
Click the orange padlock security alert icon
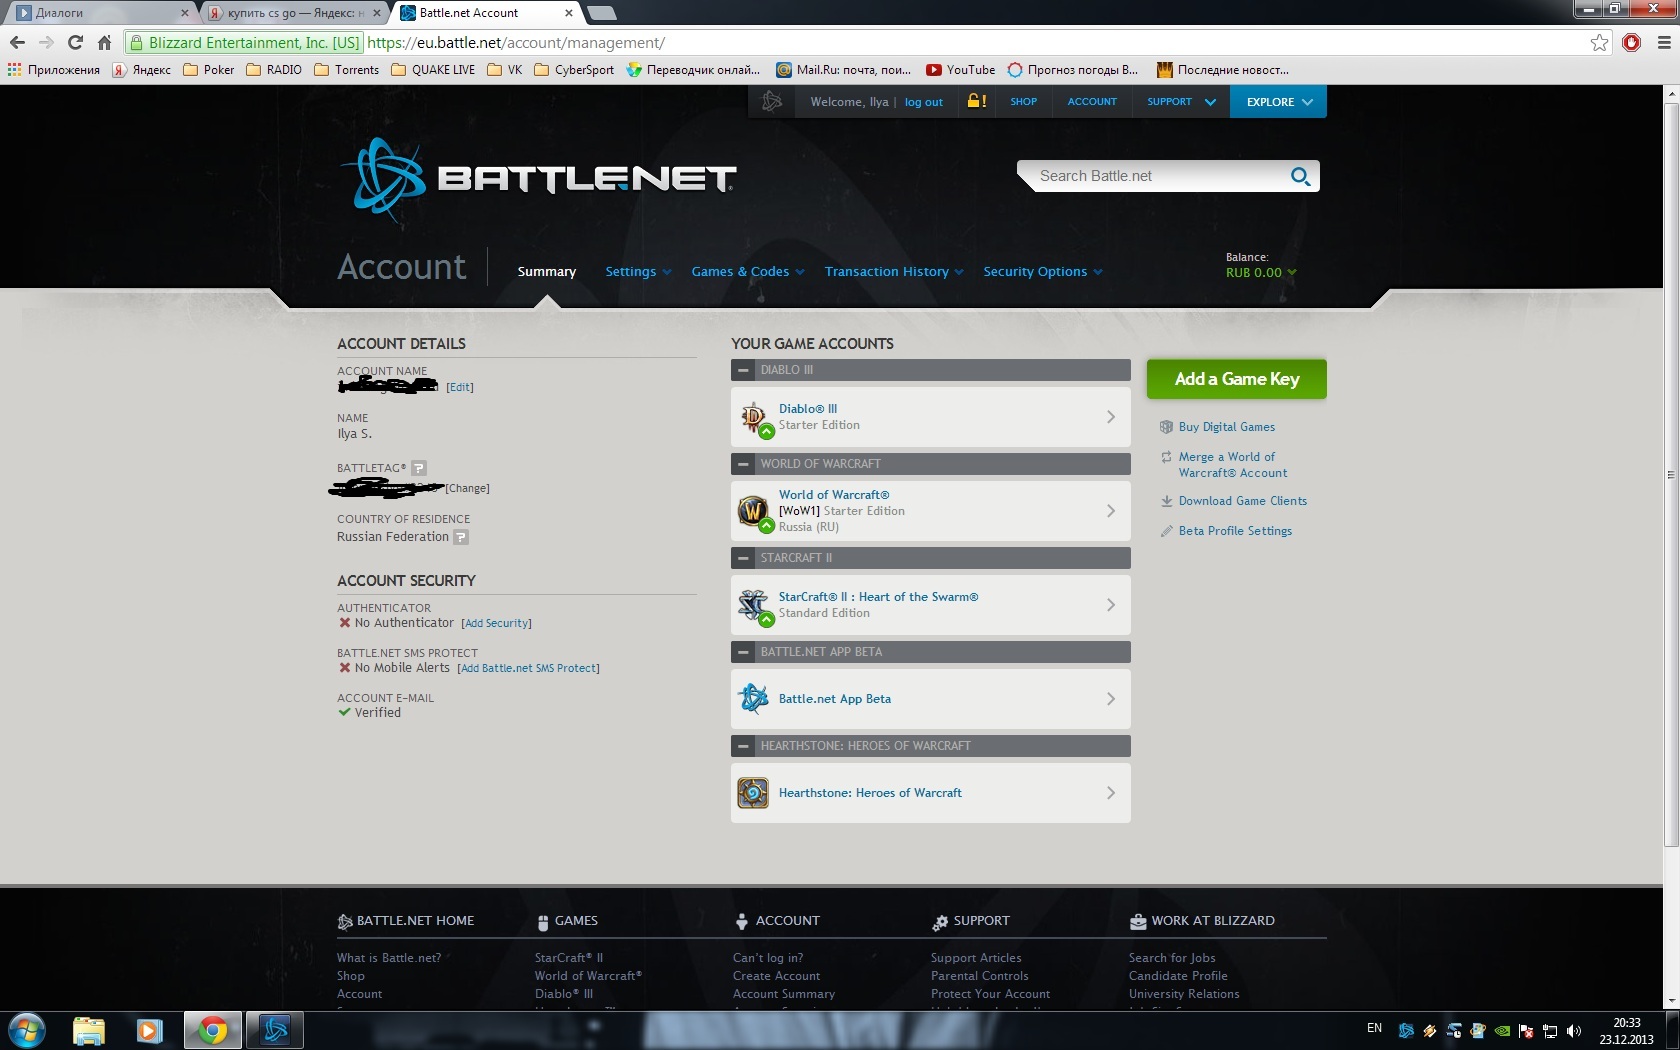[x=976, y=101]
